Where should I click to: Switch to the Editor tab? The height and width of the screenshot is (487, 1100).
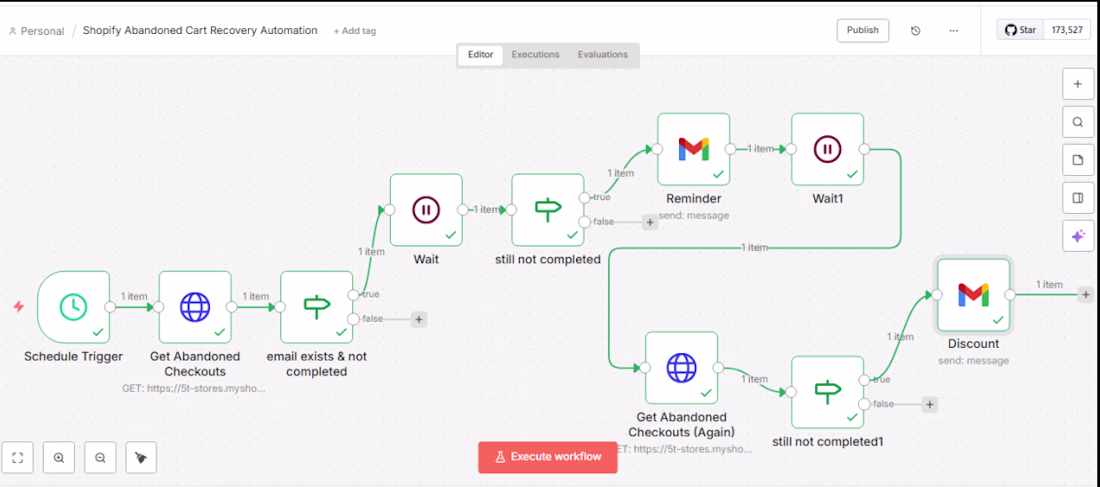(481, 55)
